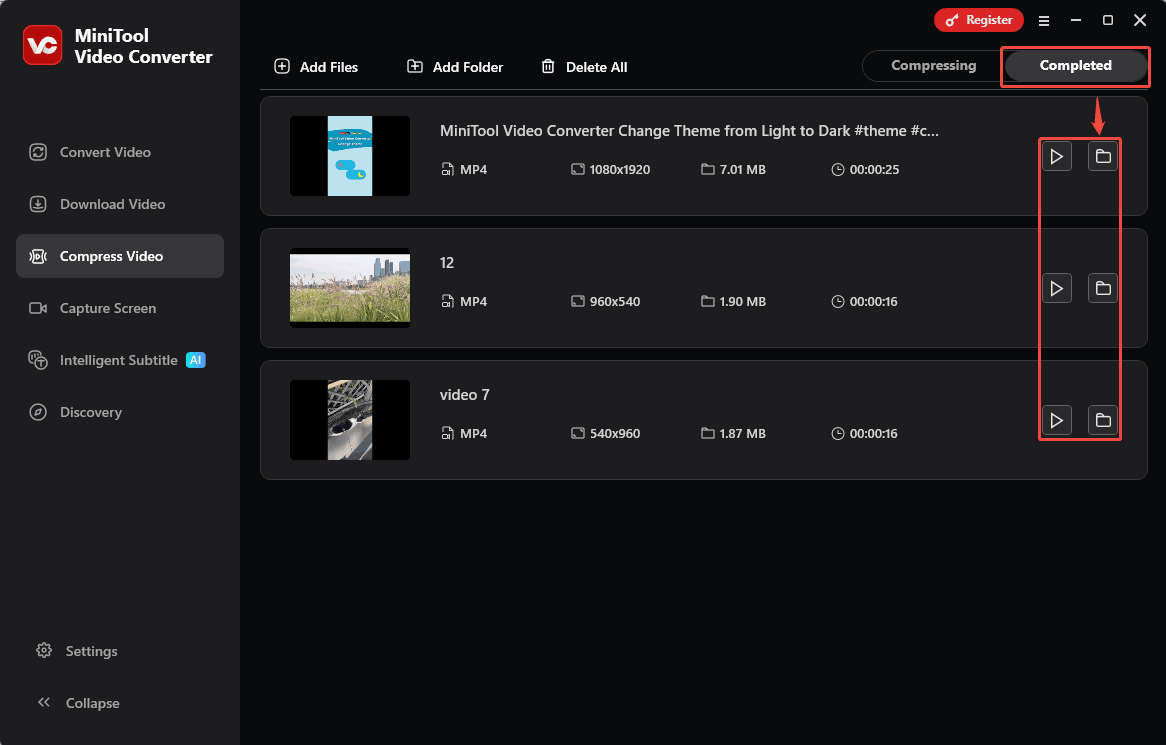Viewport: 1166px width, 745px height.
Task: Open the hamburger menu near Register
Action: 1044,20
